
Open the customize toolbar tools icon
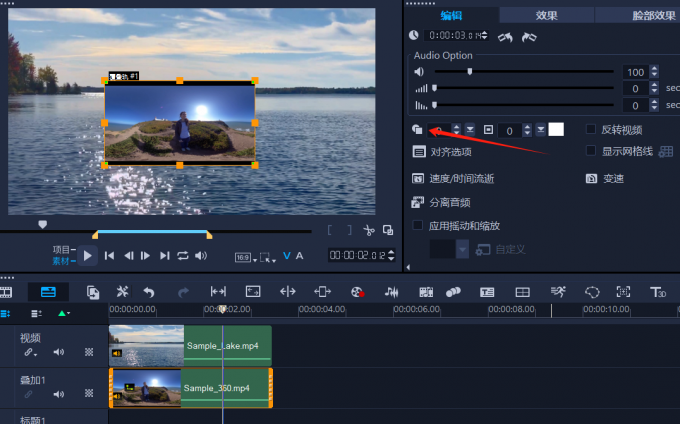122,292
